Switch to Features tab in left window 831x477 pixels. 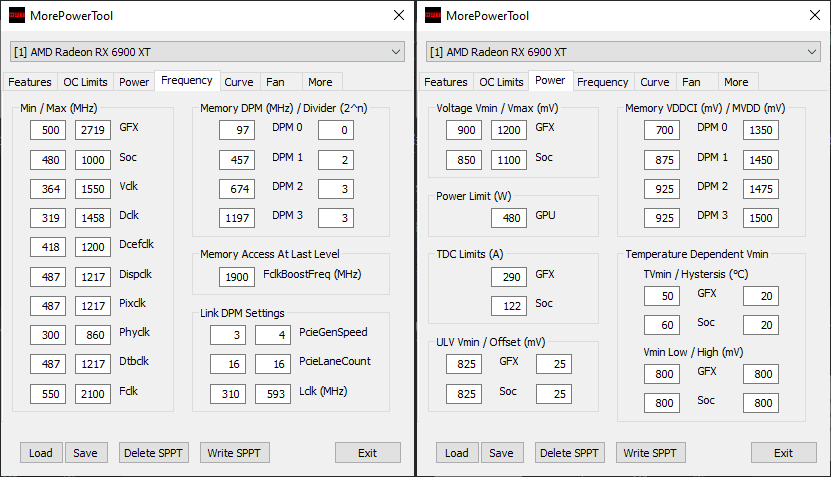pyautogui.click(x=30, y=82)
